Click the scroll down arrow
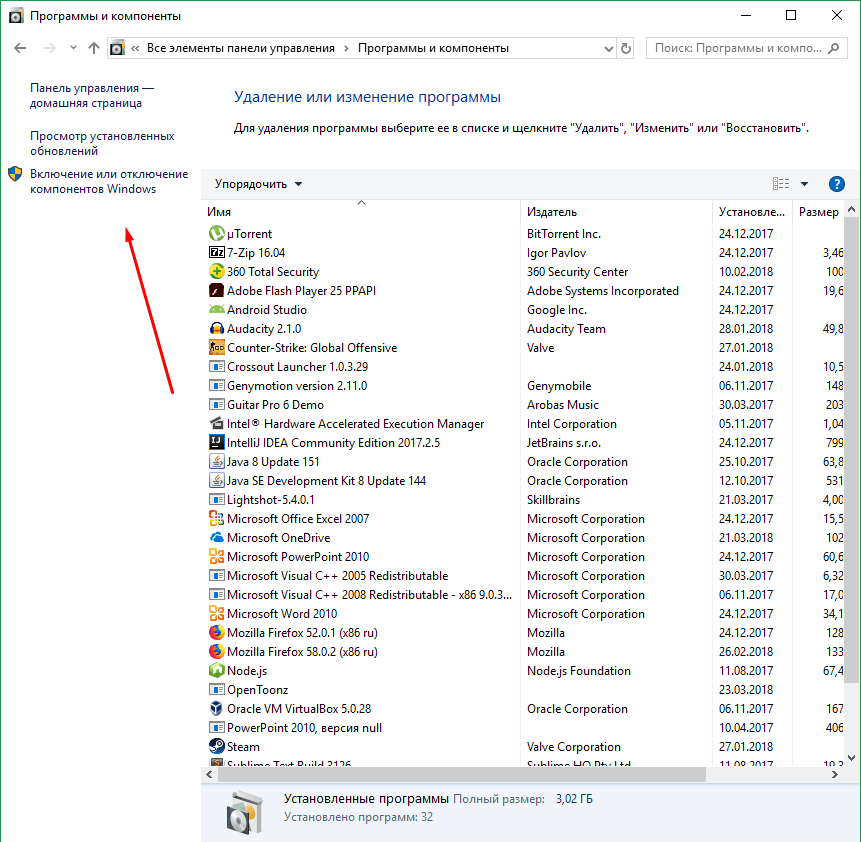861x842 pixels. click(x=852, y=758)
